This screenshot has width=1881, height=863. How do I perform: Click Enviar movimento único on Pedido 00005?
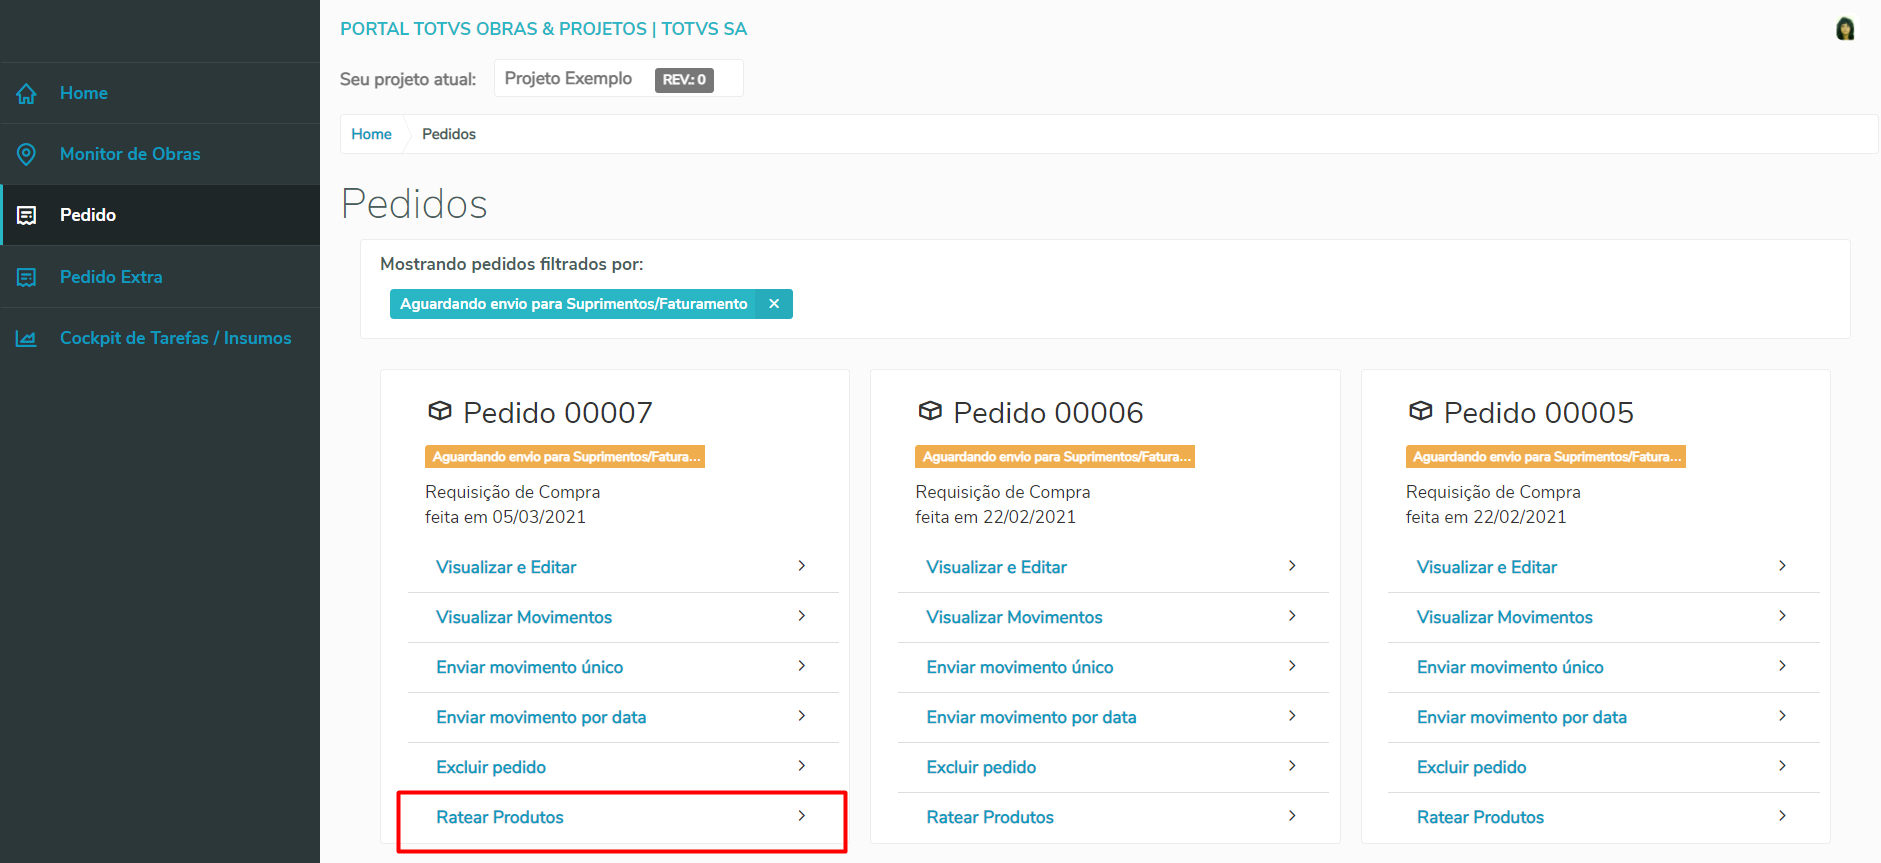pyautogui.click(x=1510, y=667)
